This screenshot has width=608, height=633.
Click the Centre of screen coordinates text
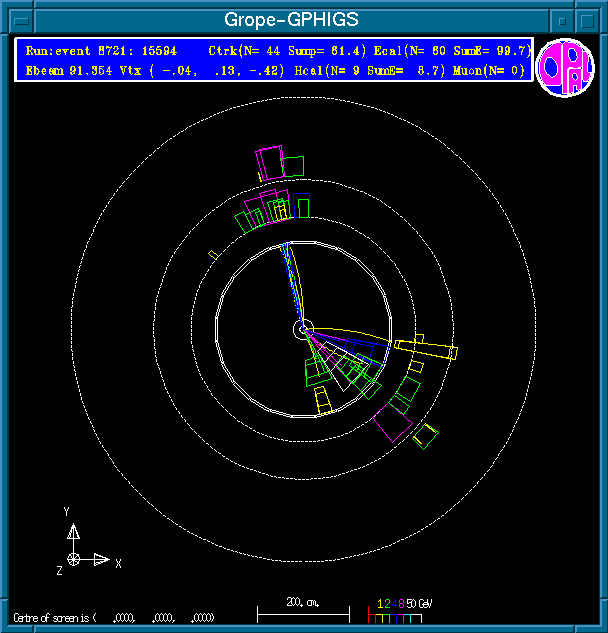pos(115,617)
